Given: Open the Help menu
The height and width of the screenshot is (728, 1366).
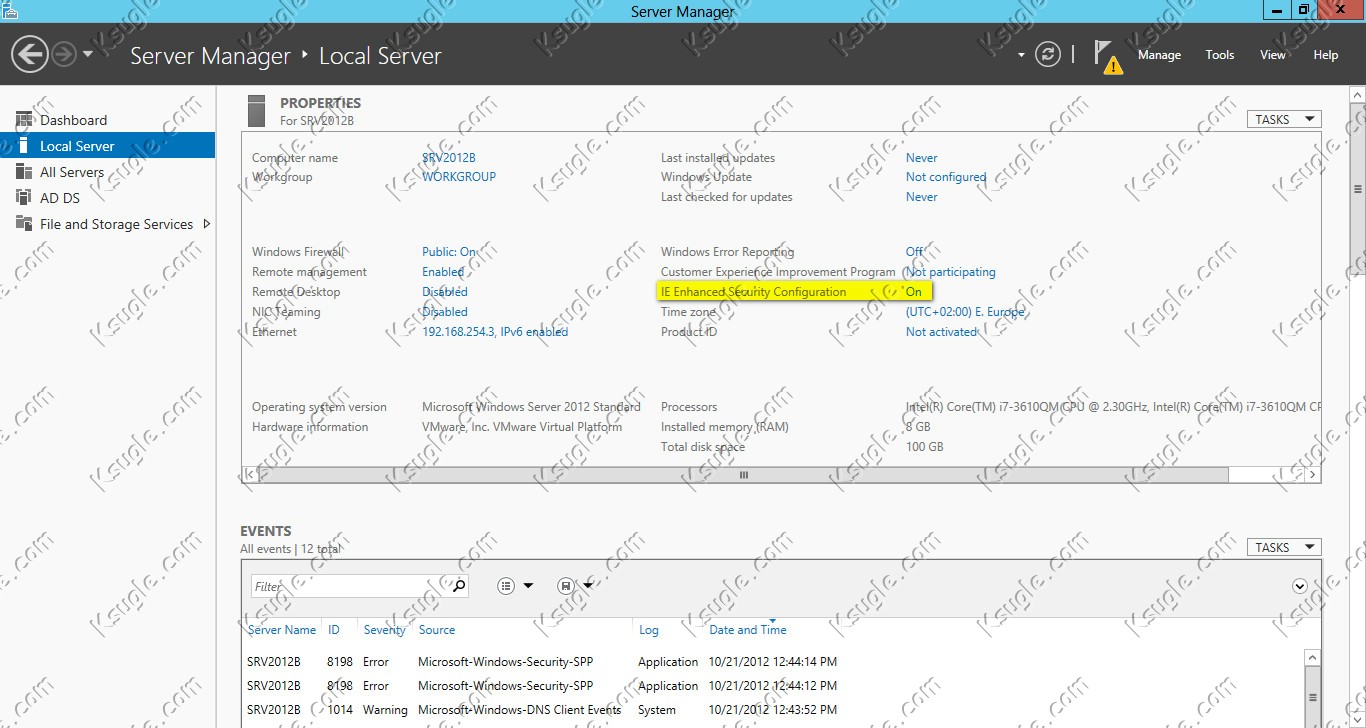Looking at the screenshot, I should [x=1326, y=55].
